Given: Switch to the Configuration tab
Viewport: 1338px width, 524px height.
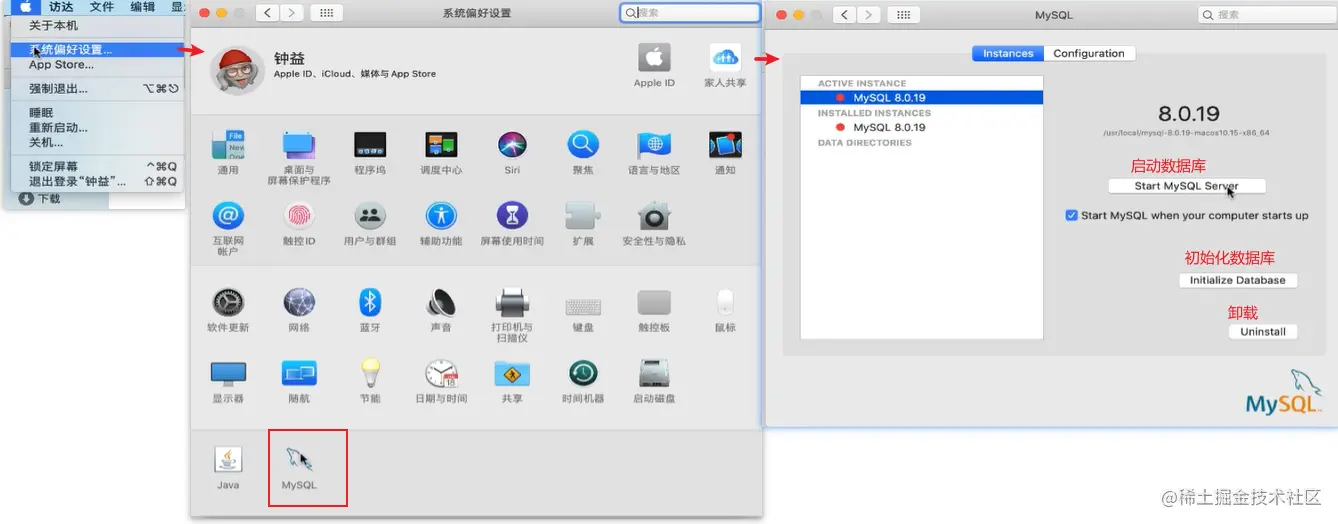Looking at the screenshot, I should pos(1089,54).
